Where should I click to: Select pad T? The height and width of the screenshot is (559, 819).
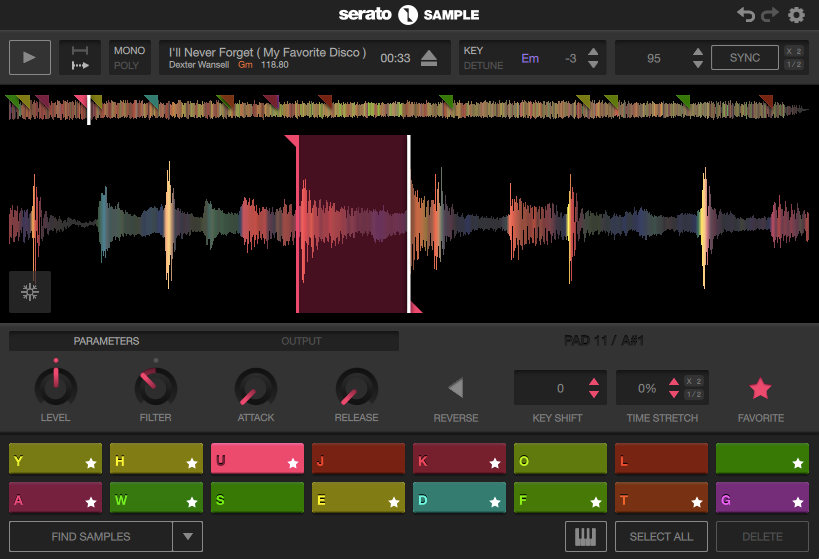click(661, 497)
